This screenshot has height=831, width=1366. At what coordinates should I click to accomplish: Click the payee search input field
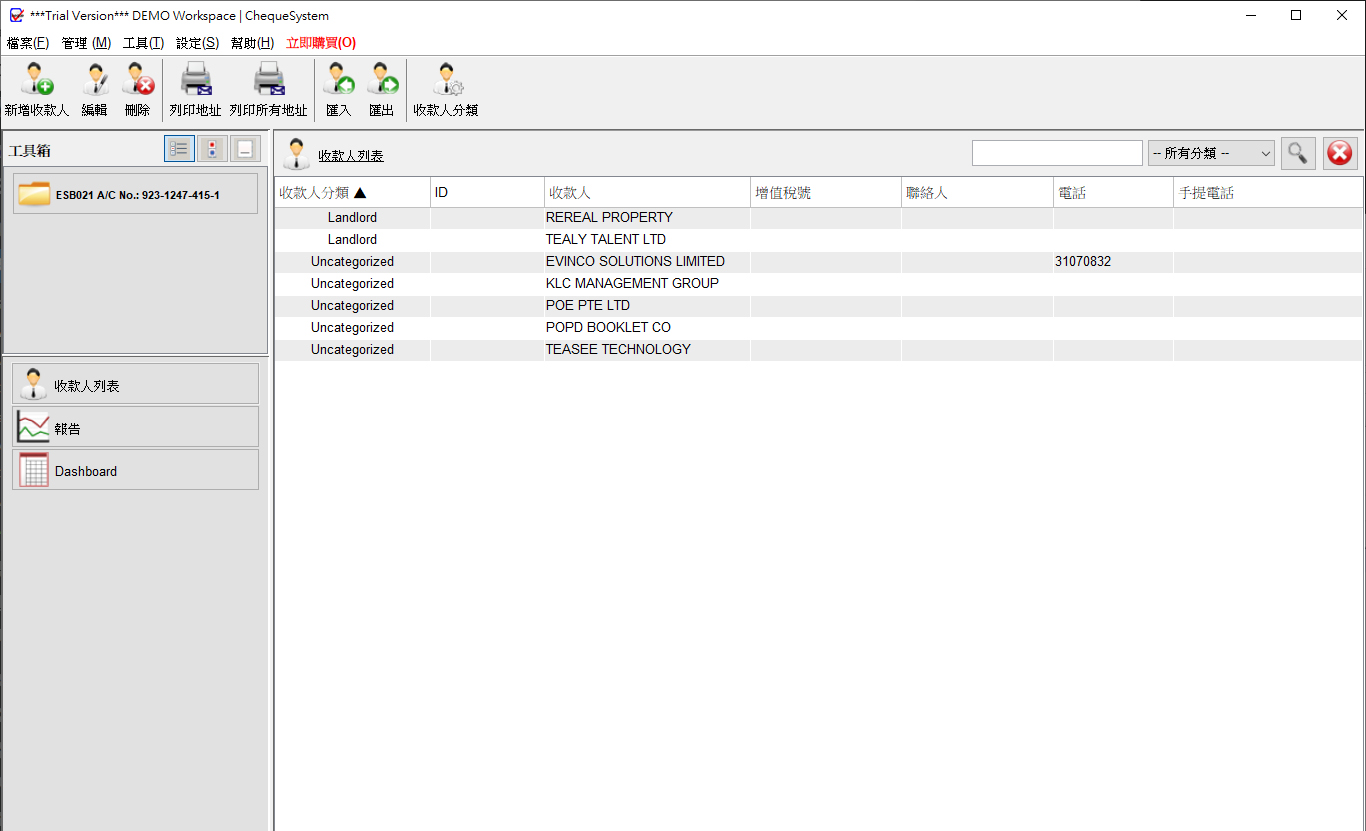(x=1057, y=153)
